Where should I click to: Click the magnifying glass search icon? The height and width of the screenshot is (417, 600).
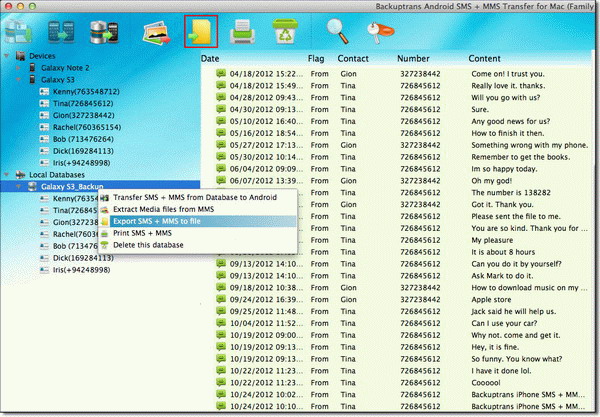point(337,31)
